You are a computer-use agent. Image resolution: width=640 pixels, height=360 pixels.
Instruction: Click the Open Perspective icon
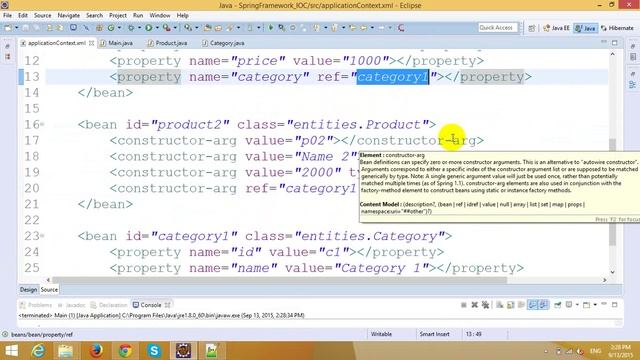coord(531,28)
